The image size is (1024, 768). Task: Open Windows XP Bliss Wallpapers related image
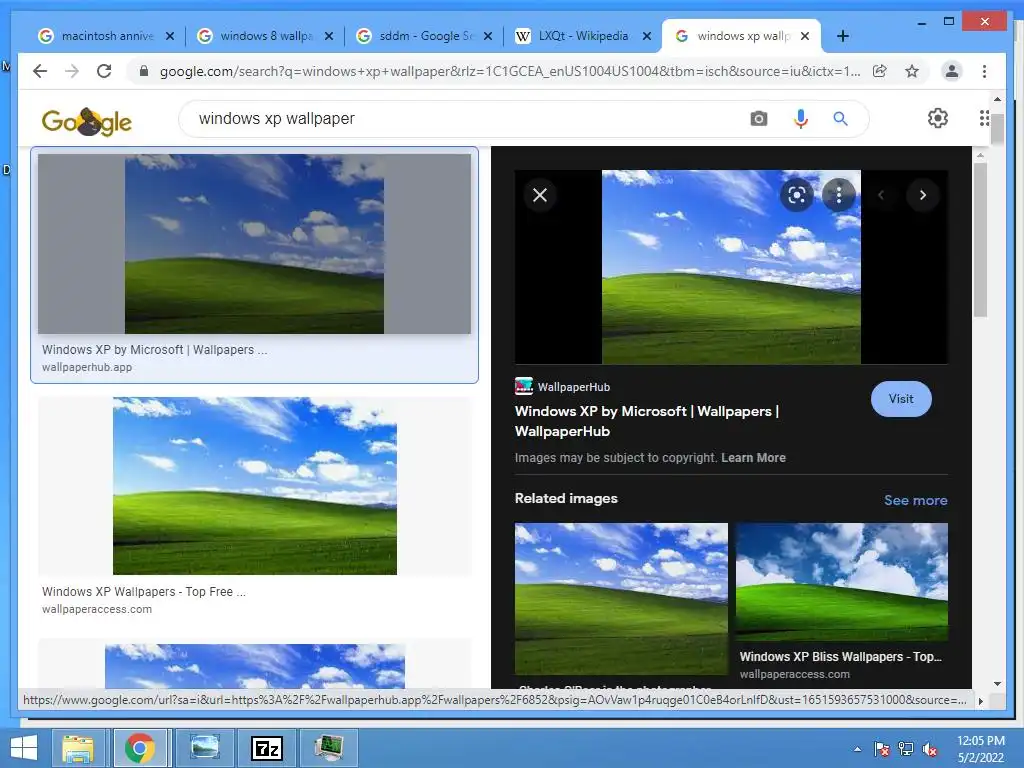click(842, 581)
